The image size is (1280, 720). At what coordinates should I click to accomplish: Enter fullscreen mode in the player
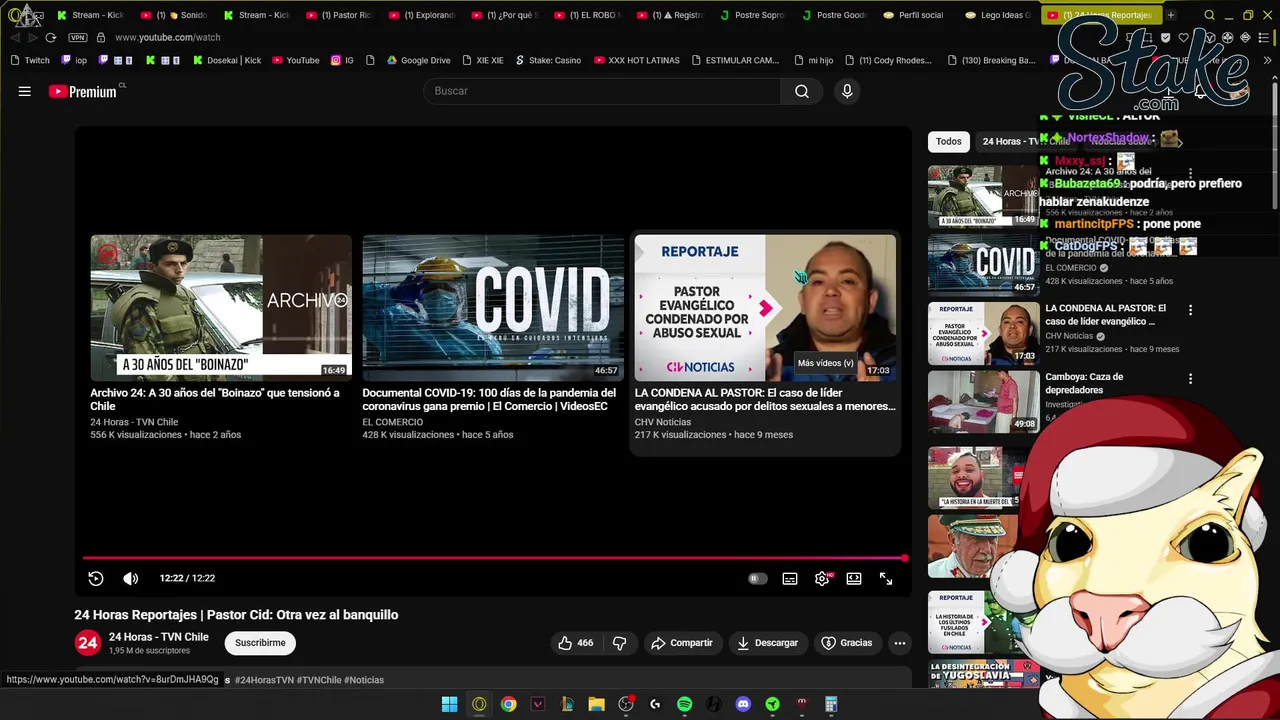(886, 578)
